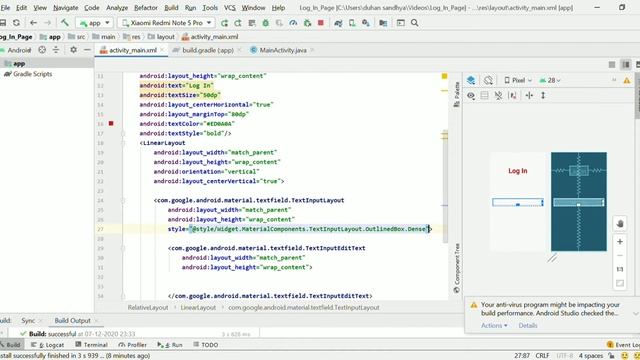Open the API 28 version dropdown

point(550,80)
